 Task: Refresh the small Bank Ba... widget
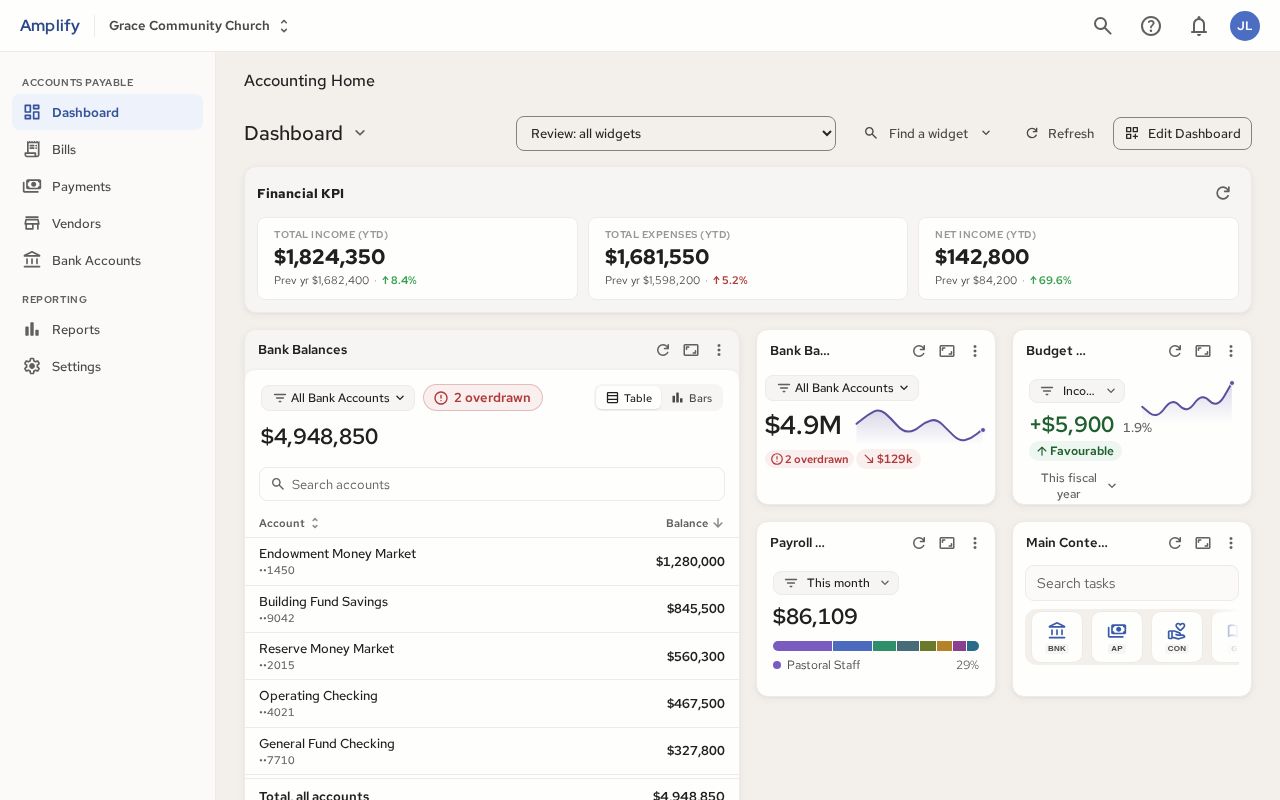[x=919, y=351]
